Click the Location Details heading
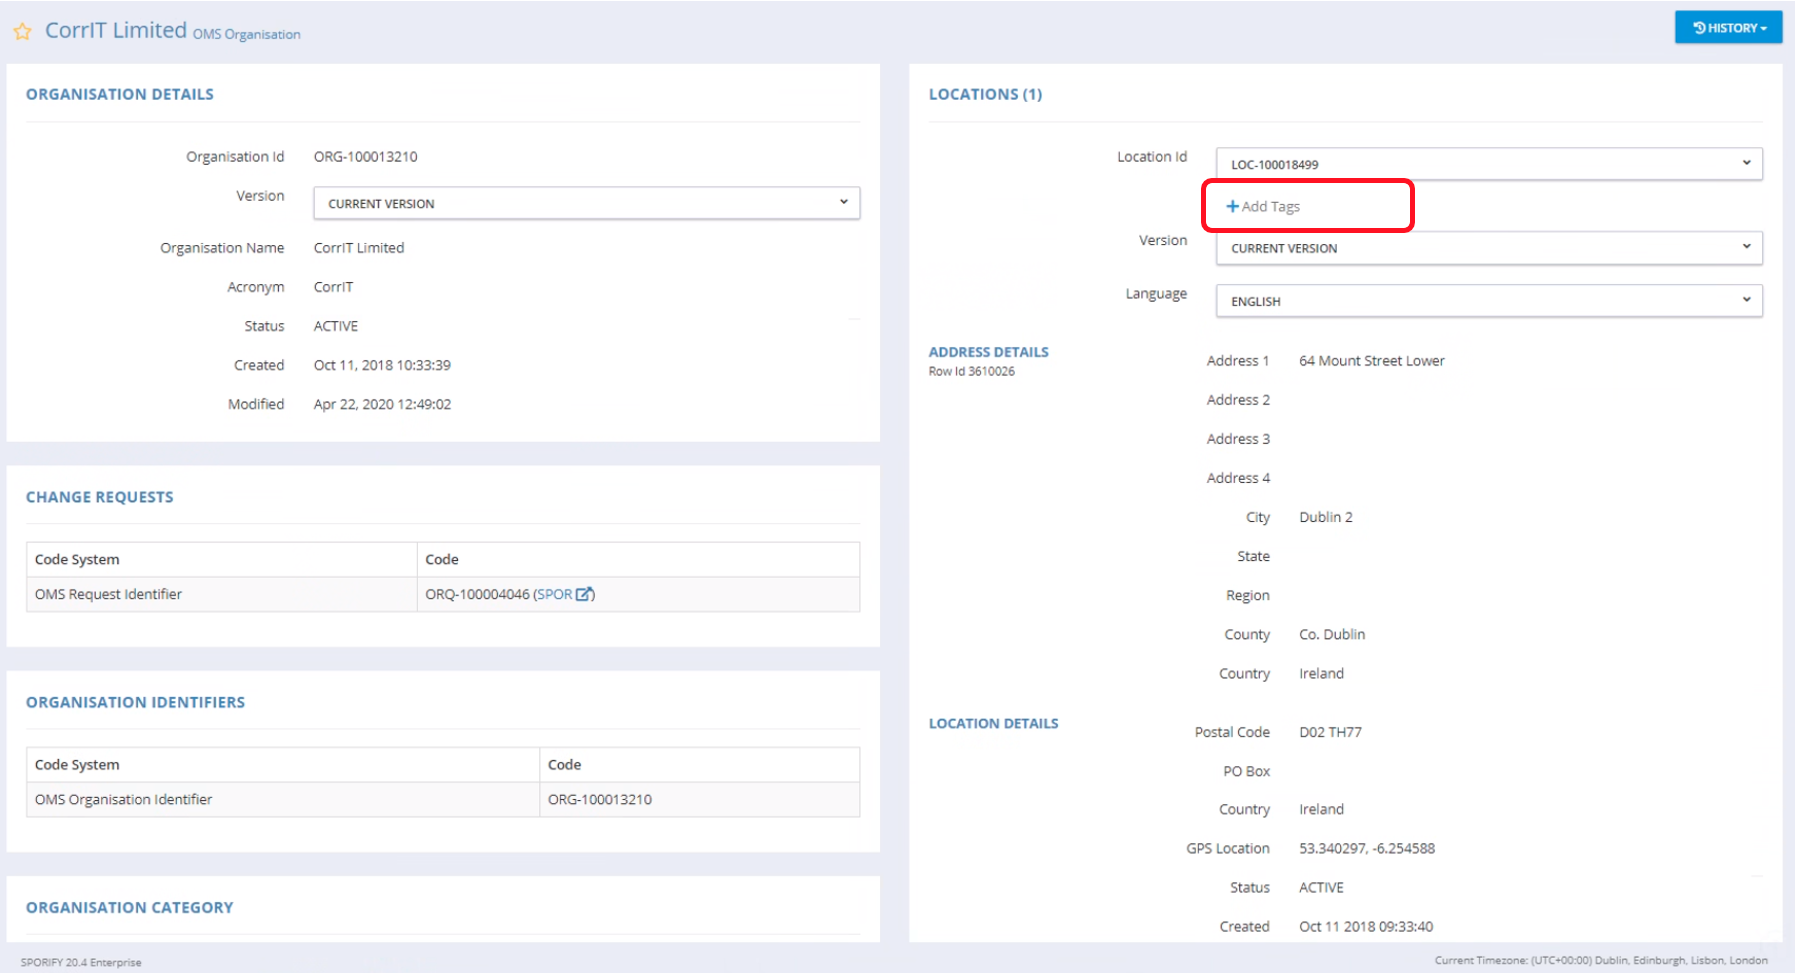 [993, 723]
